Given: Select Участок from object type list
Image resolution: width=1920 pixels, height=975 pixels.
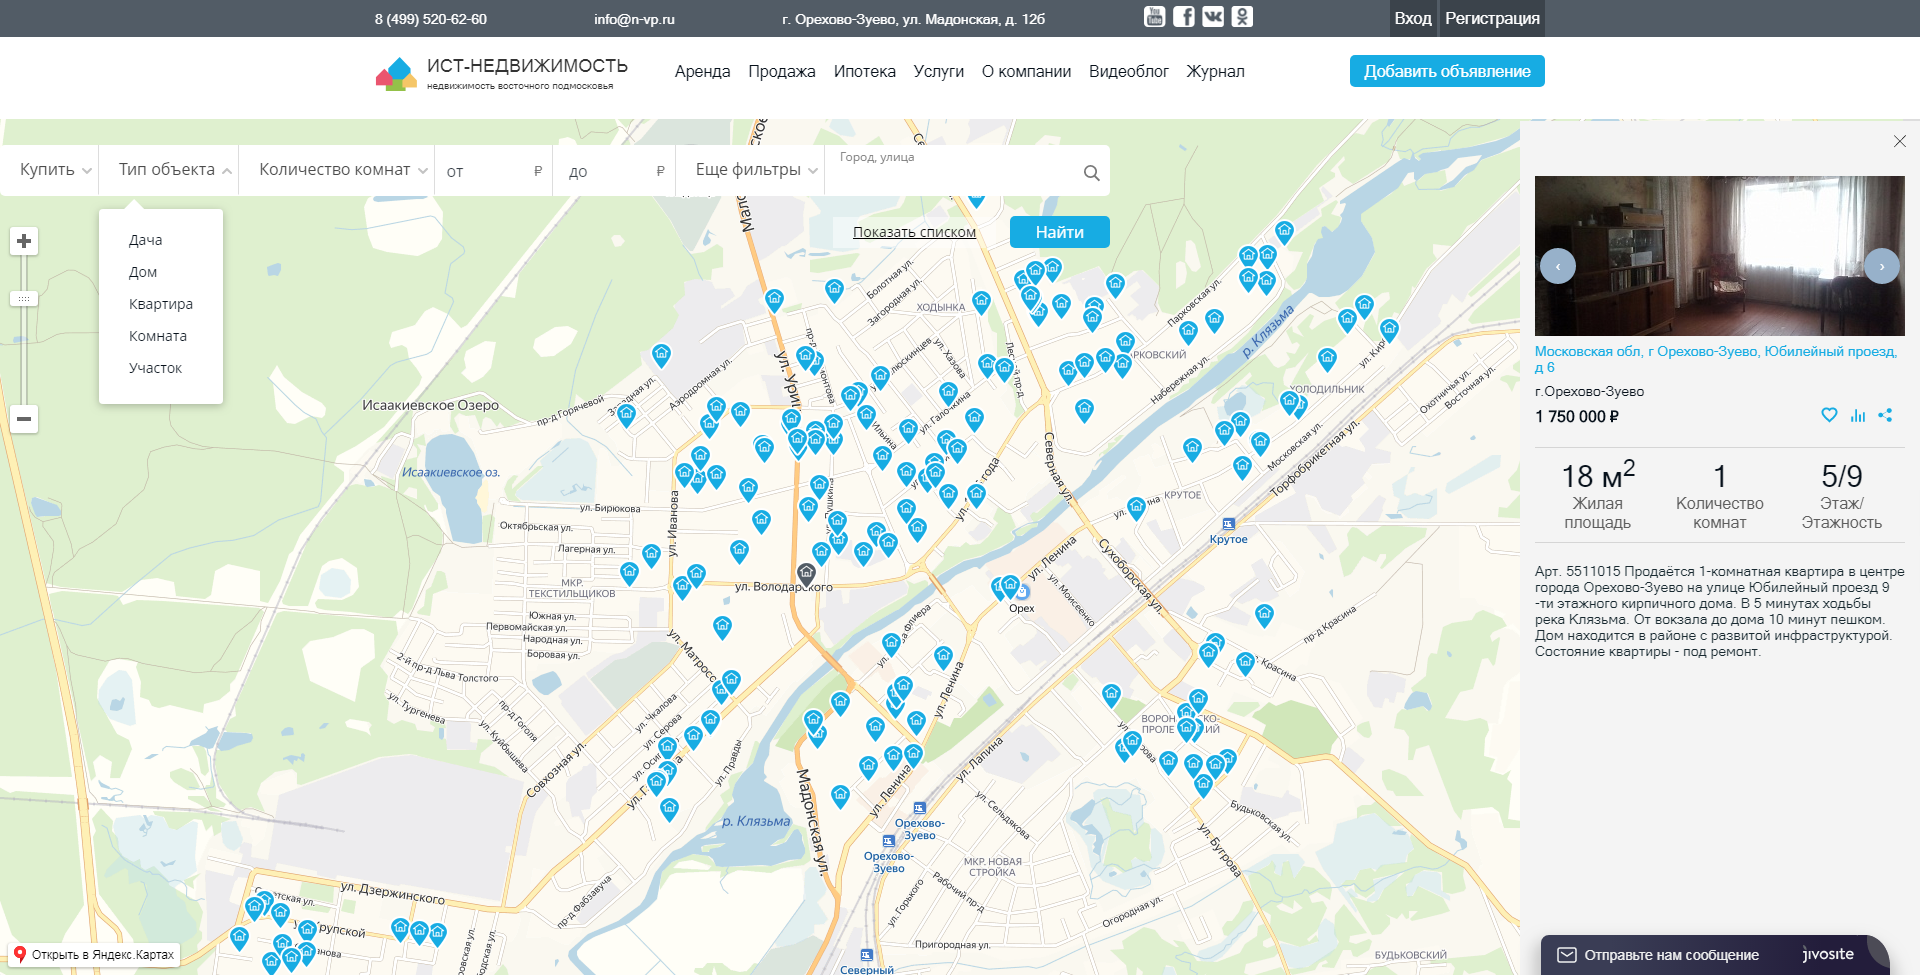Looking at the screenshot, I should coord(156,368).
